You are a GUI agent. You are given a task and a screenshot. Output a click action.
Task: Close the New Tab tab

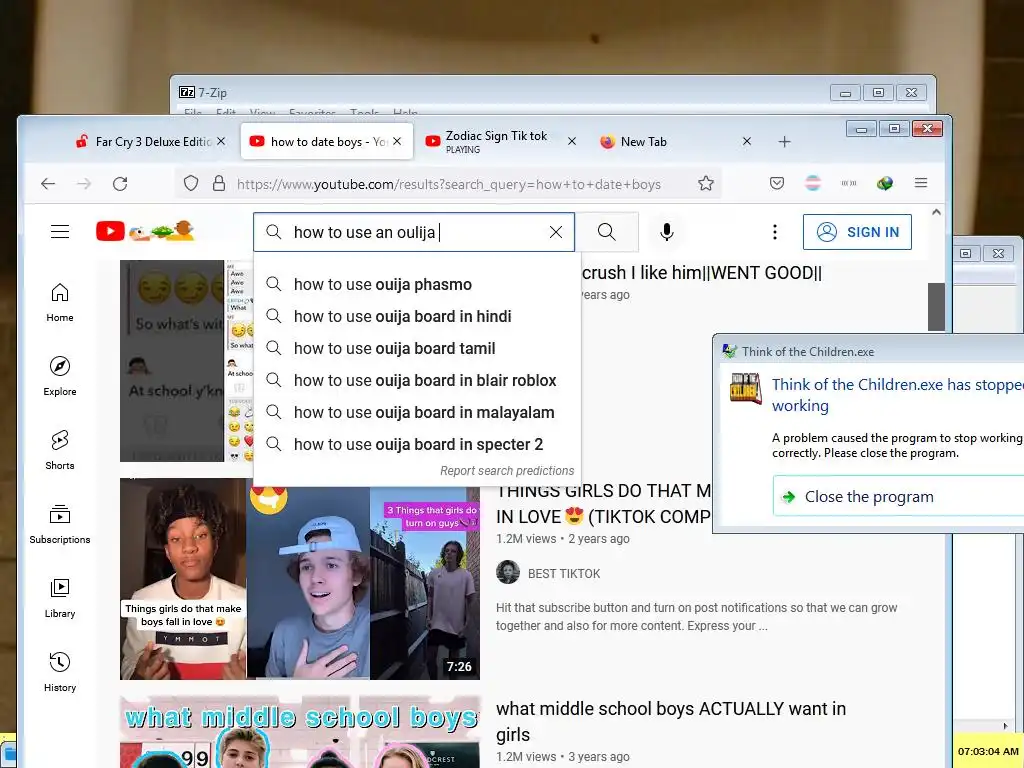(x=746, y=141)
